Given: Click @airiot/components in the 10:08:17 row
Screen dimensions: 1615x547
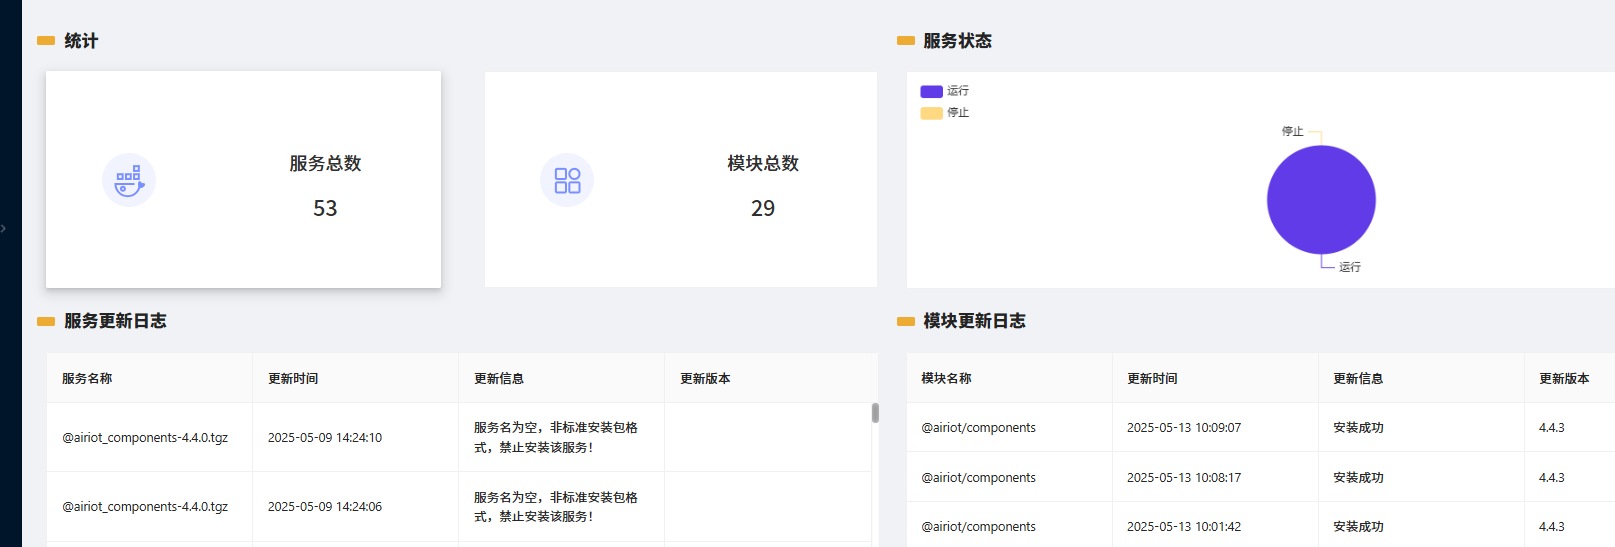Looking at the screenshot, I should click(978, 478).
